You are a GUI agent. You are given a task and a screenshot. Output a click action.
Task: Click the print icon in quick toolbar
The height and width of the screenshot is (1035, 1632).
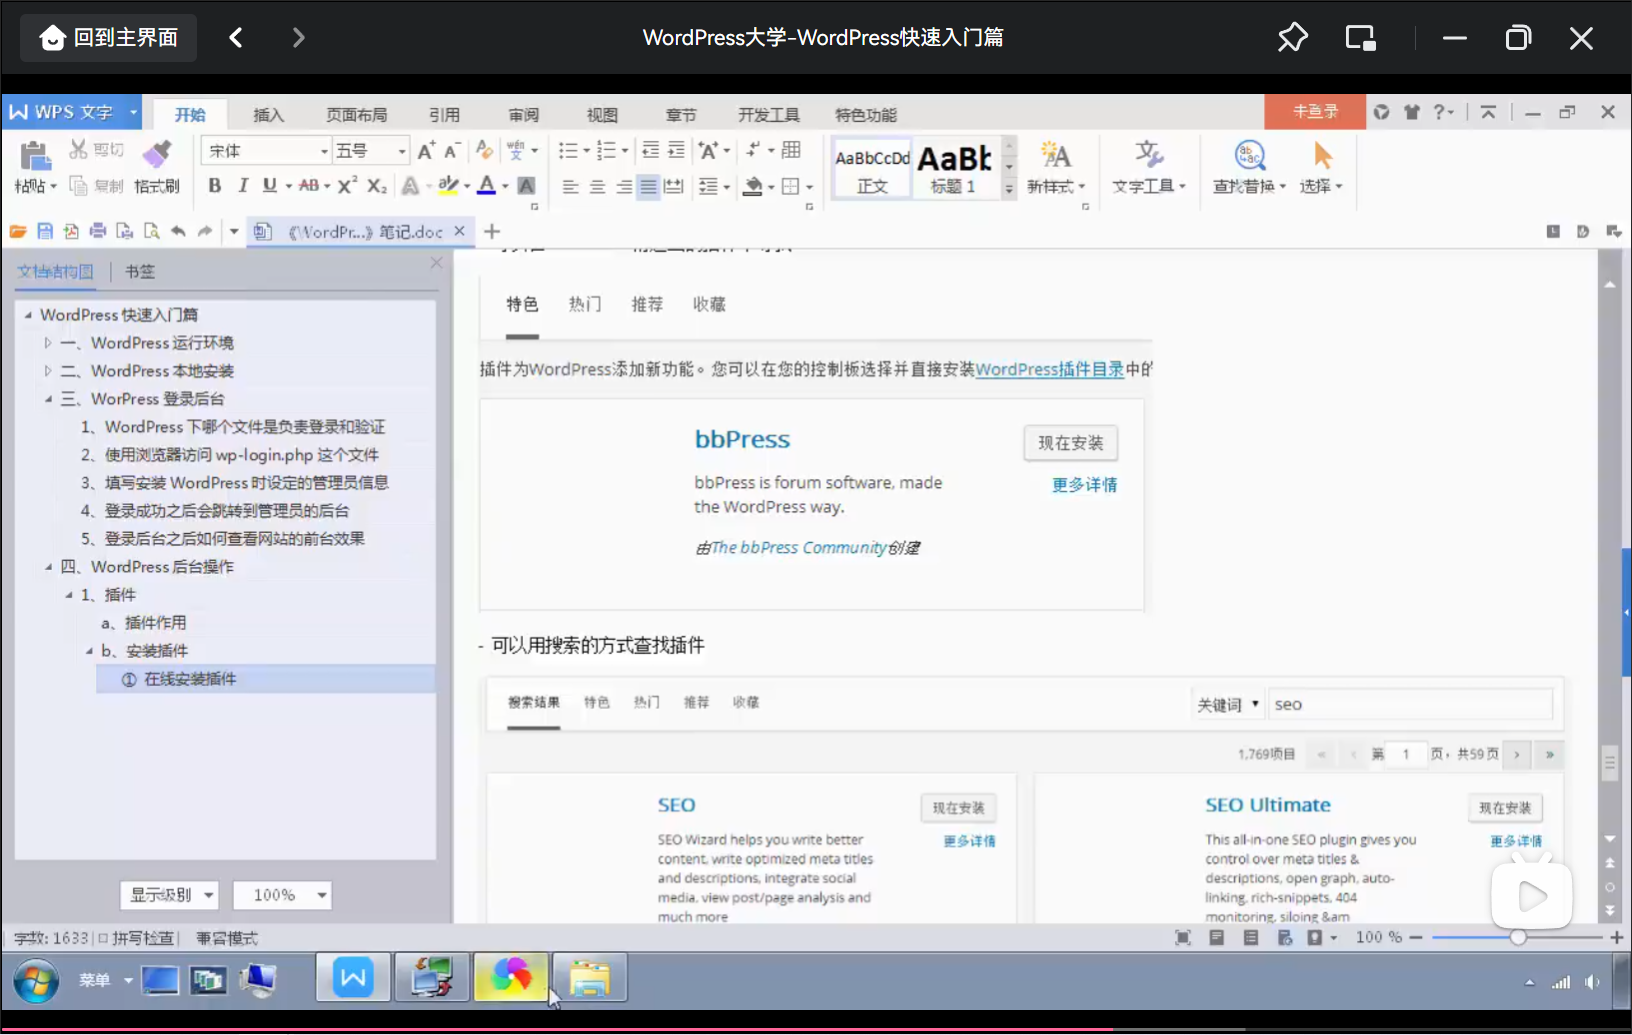[98, 231]
